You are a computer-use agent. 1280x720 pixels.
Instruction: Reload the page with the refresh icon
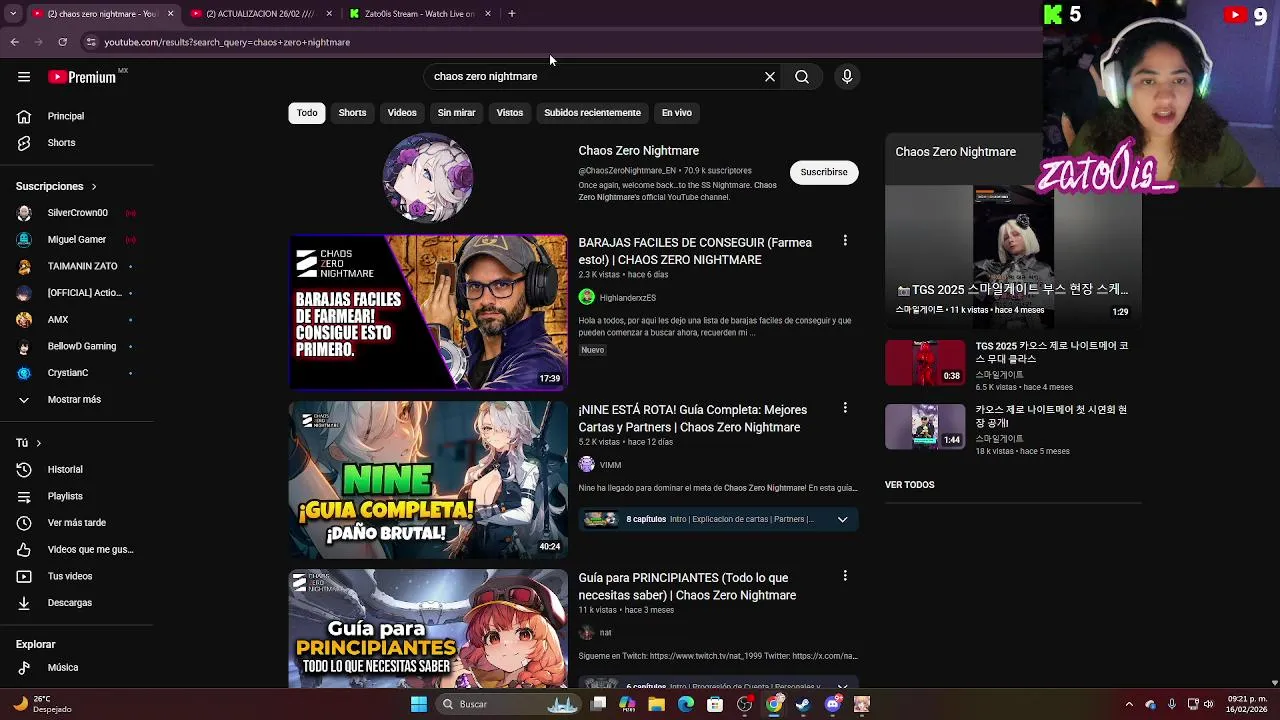click(x=62, y=42)
